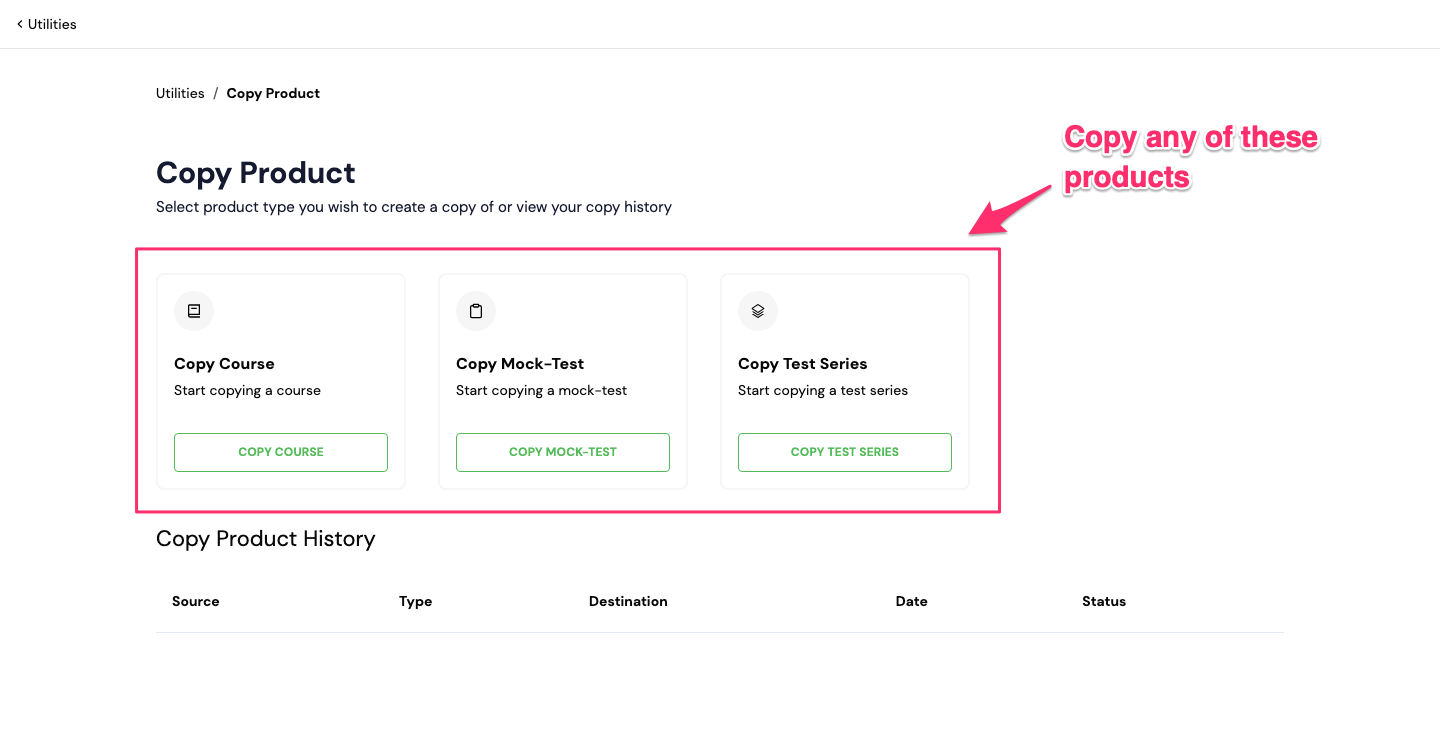Open Utilities breadcrumb link
This screenshot has height=746, width=1440.
pos(180,93)
